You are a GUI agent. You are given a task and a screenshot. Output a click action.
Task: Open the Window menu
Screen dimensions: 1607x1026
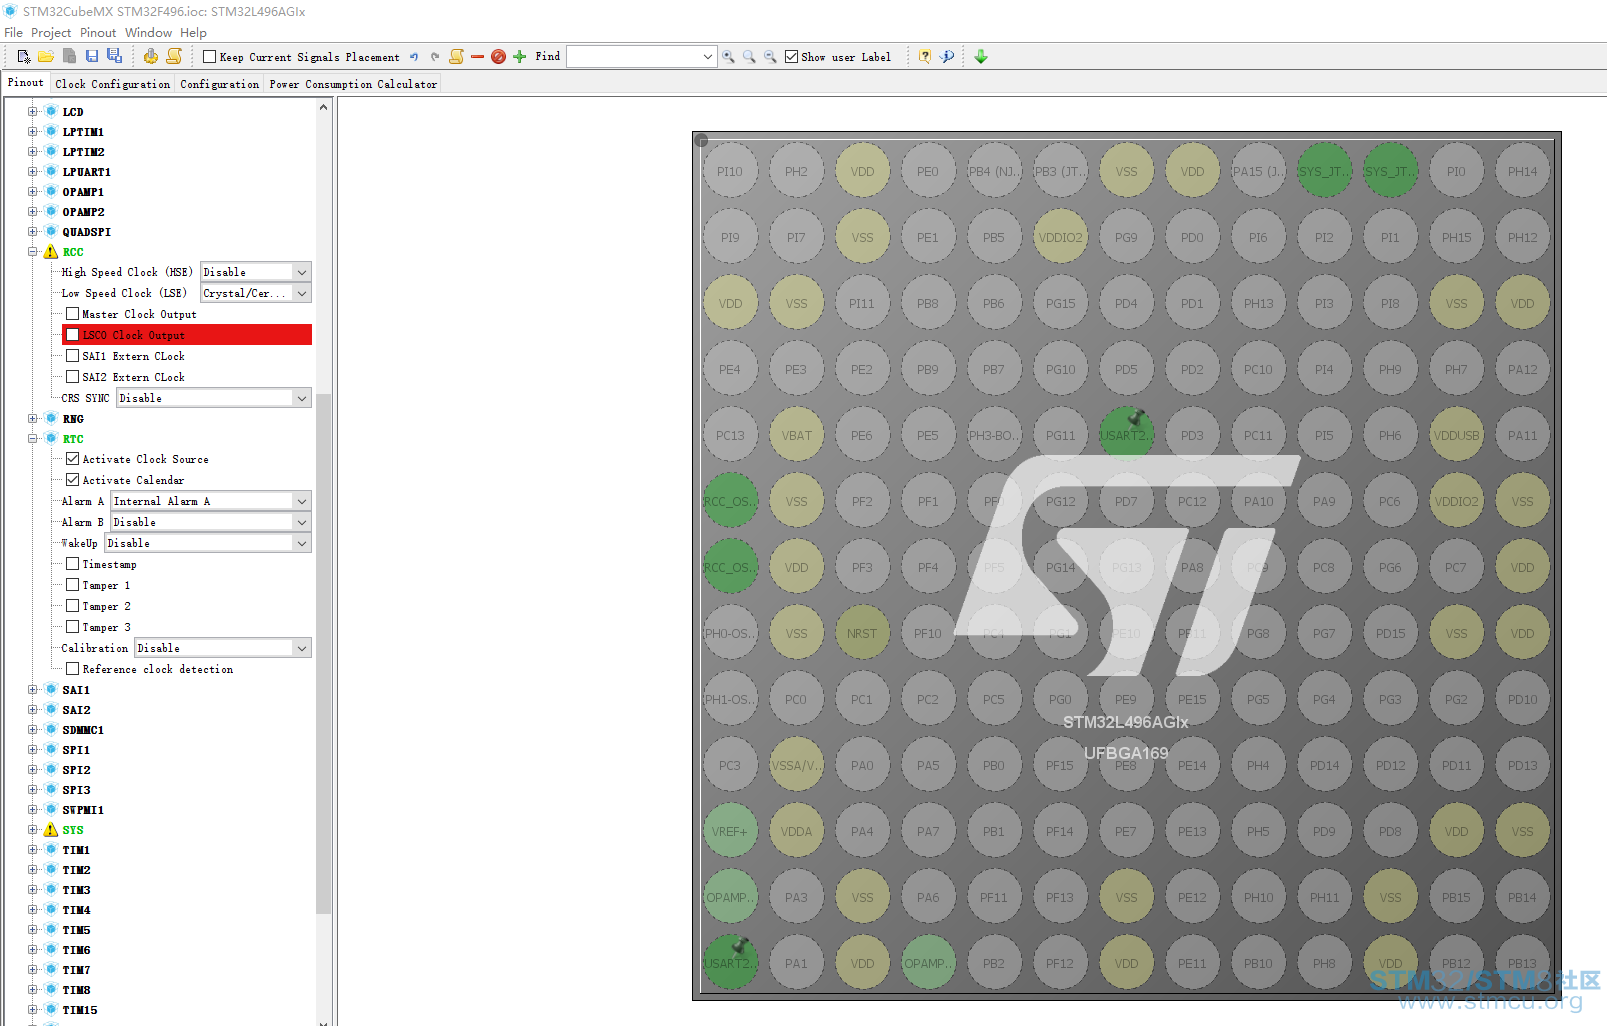pyautogui.click(x=149, y=33)
